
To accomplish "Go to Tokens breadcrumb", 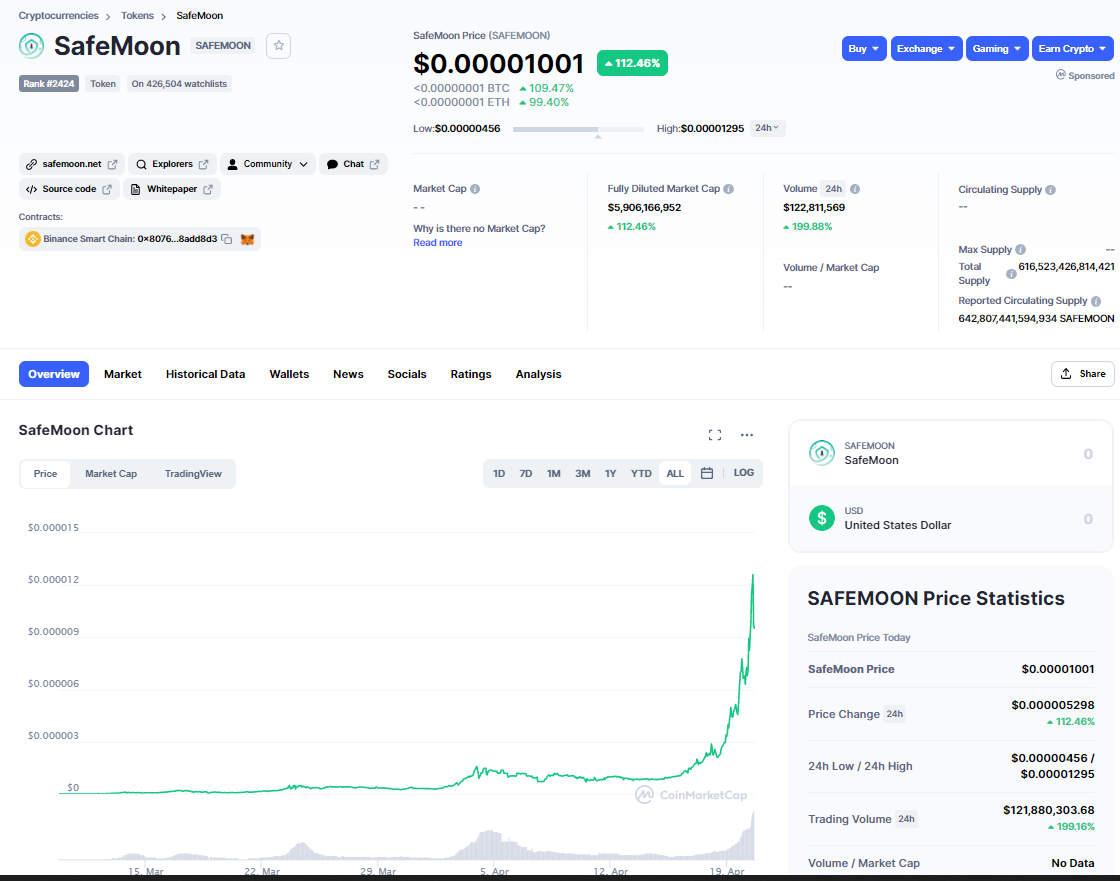I will point(137,16).
